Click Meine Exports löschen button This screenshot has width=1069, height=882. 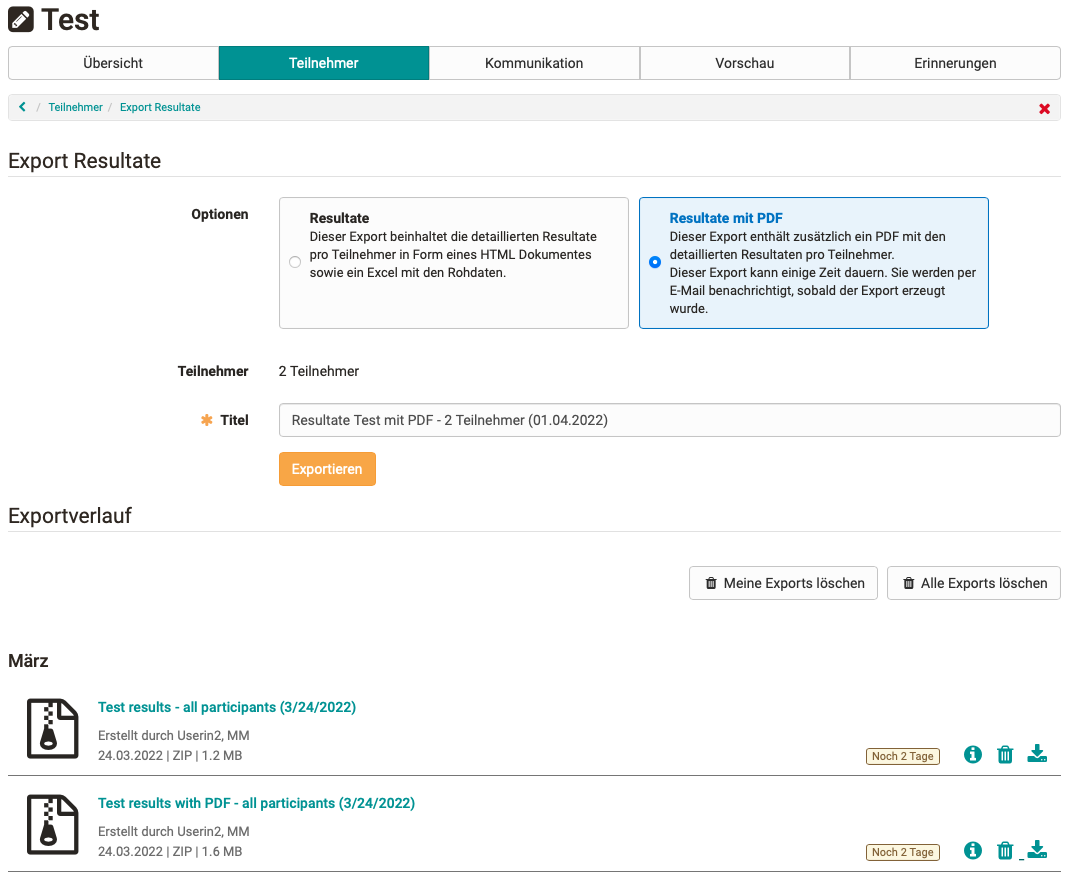(783, 583)
